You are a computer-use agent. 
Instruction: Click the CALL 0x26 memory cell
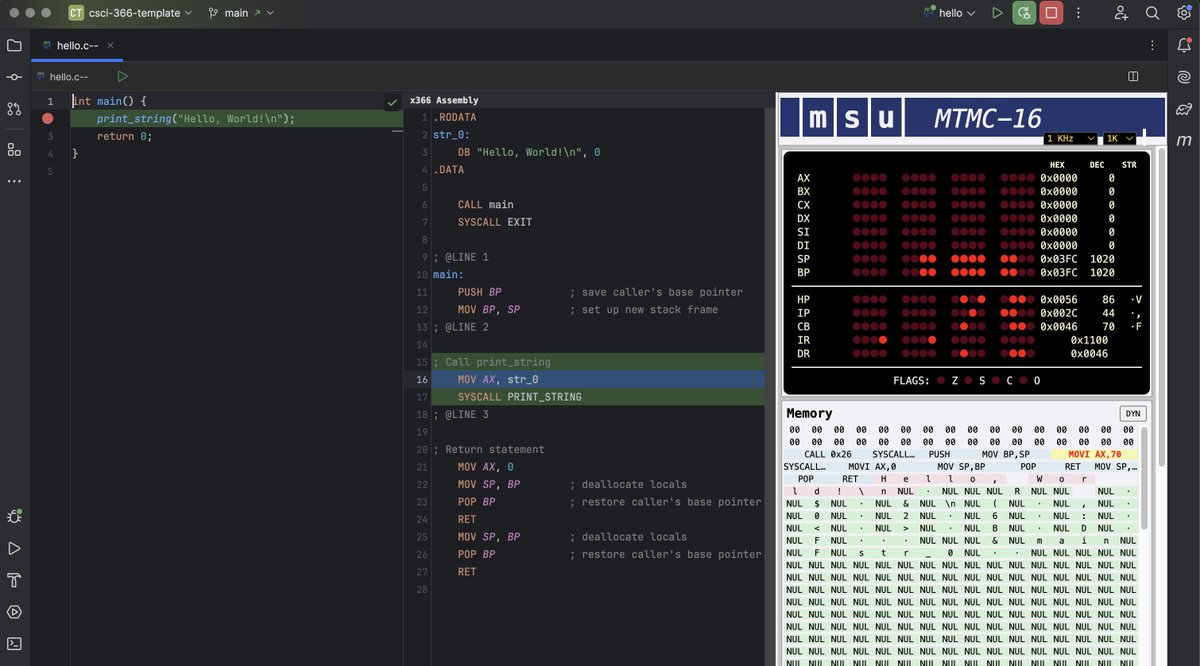(829, 454)
